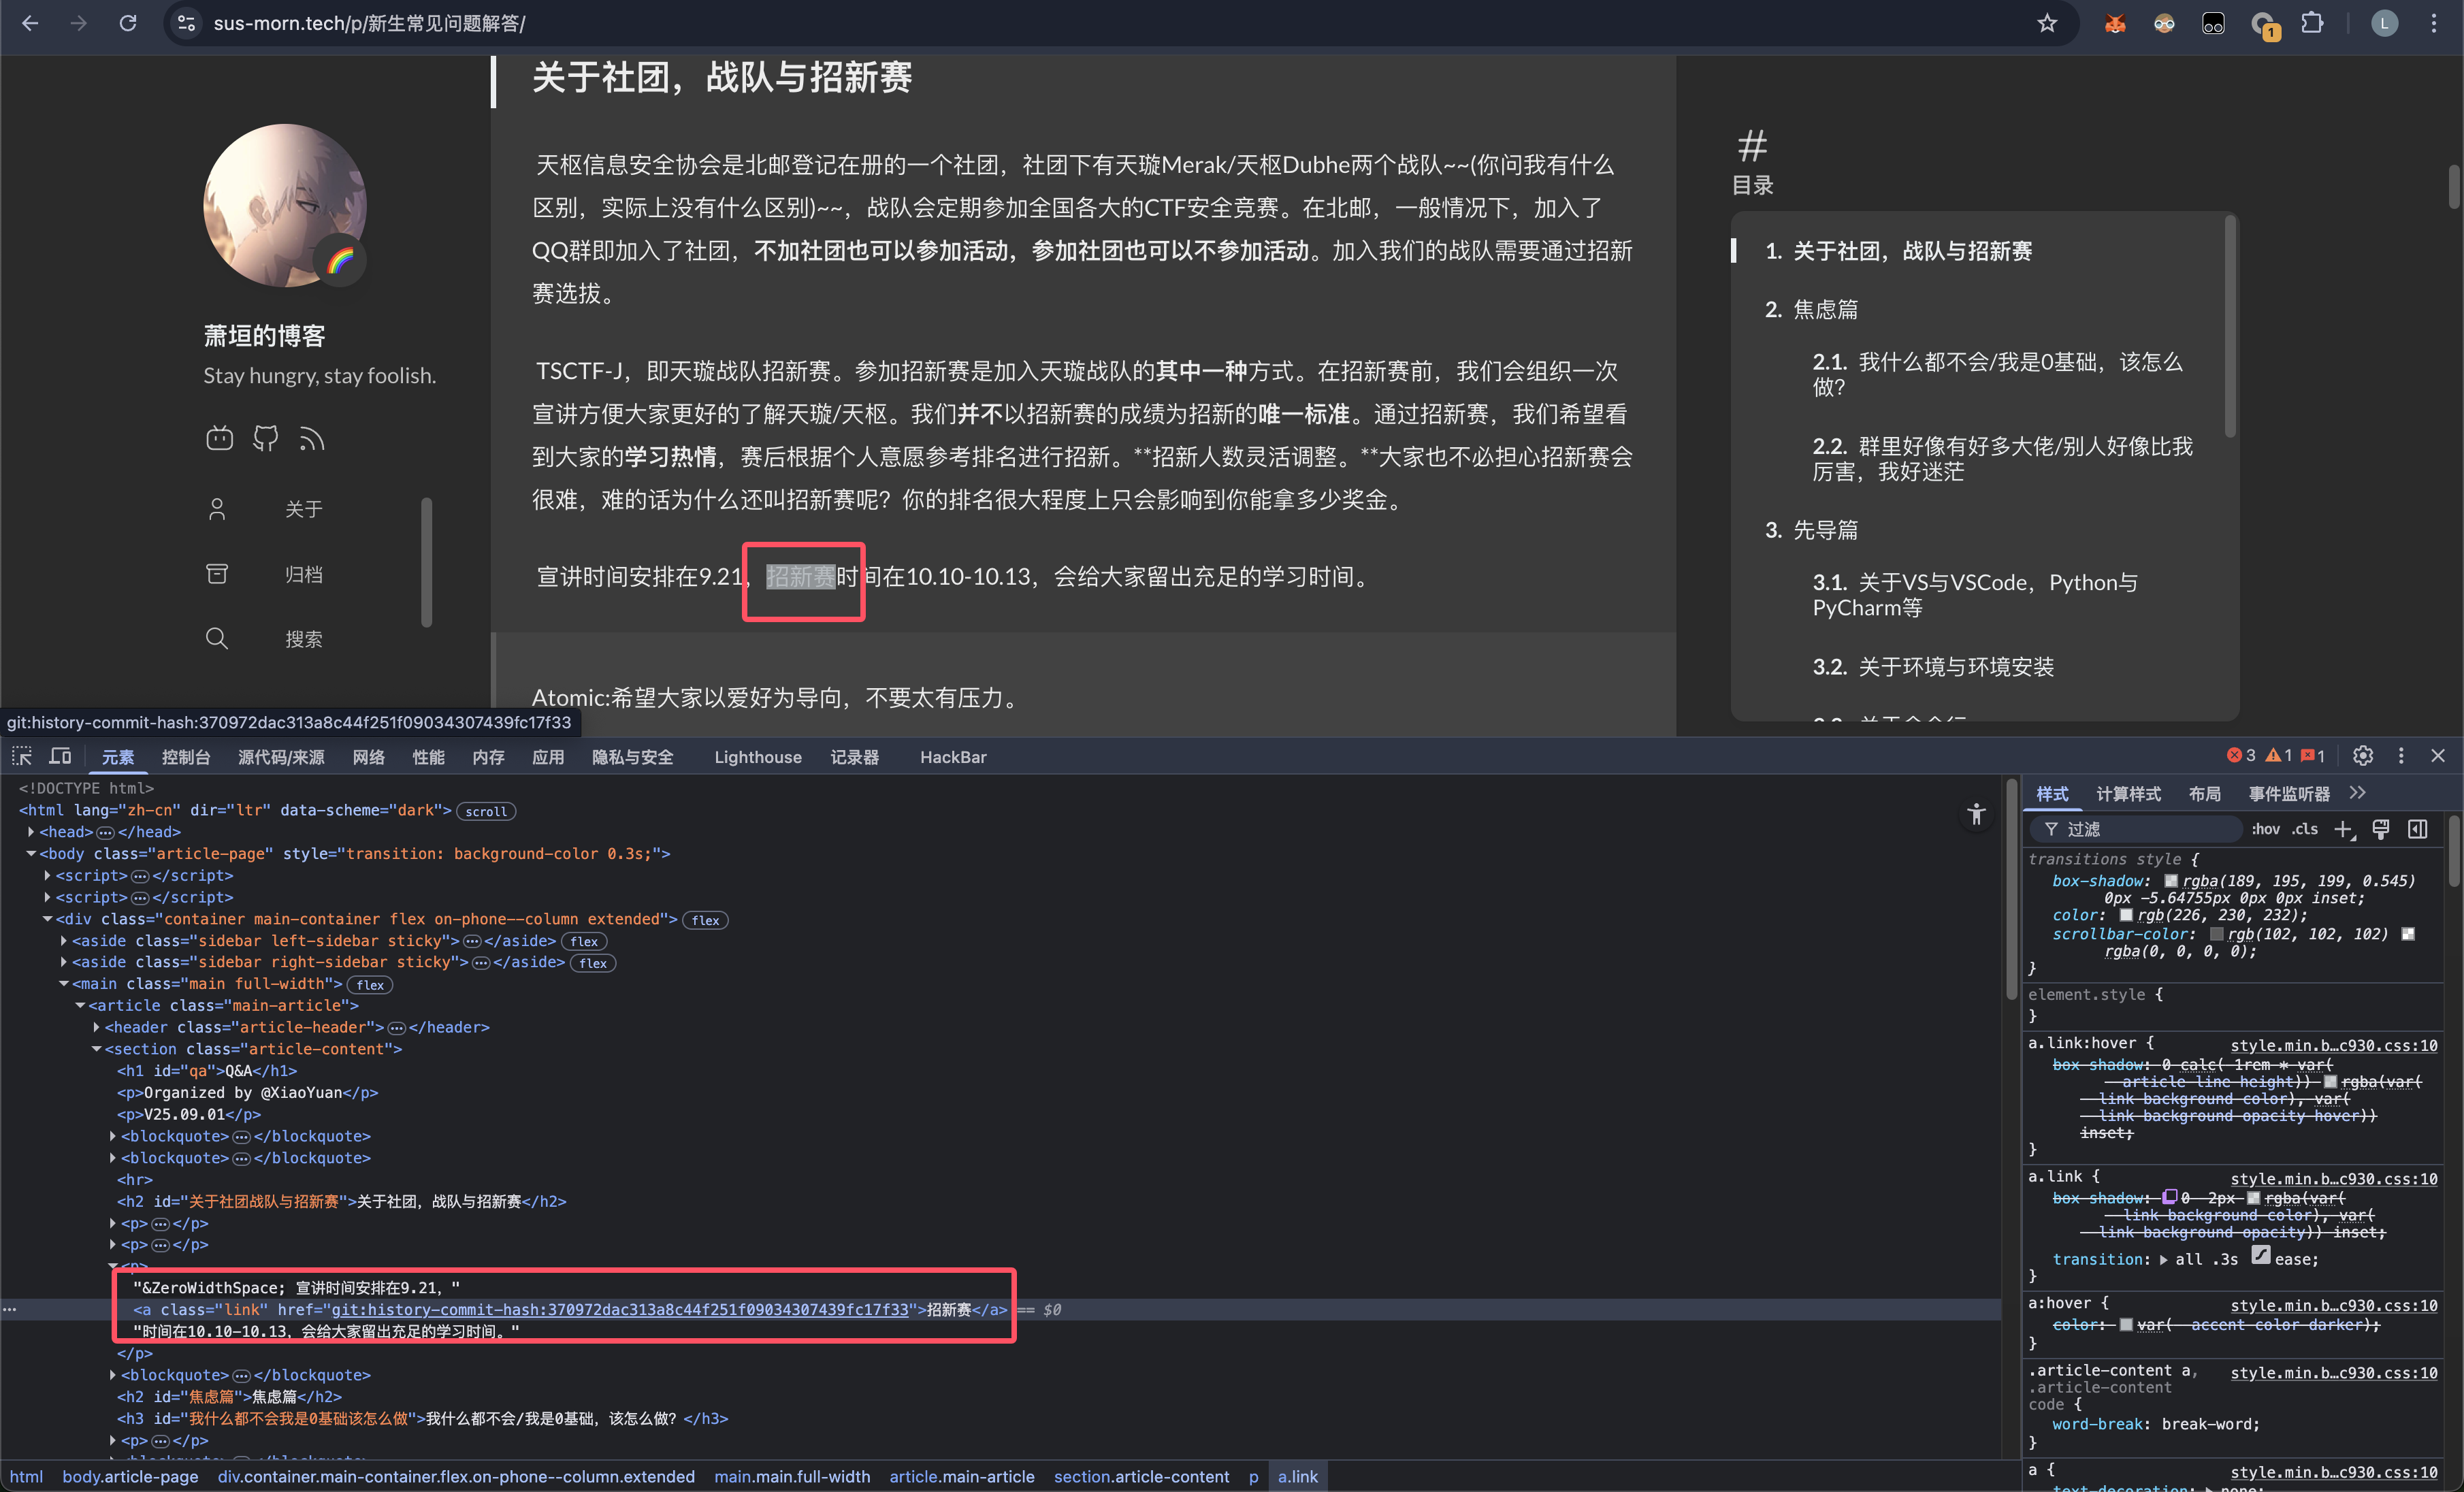This screenshot has width=2464, height=1492.
Task: Expand the article-header element node
Action: tap(97, 1027)
